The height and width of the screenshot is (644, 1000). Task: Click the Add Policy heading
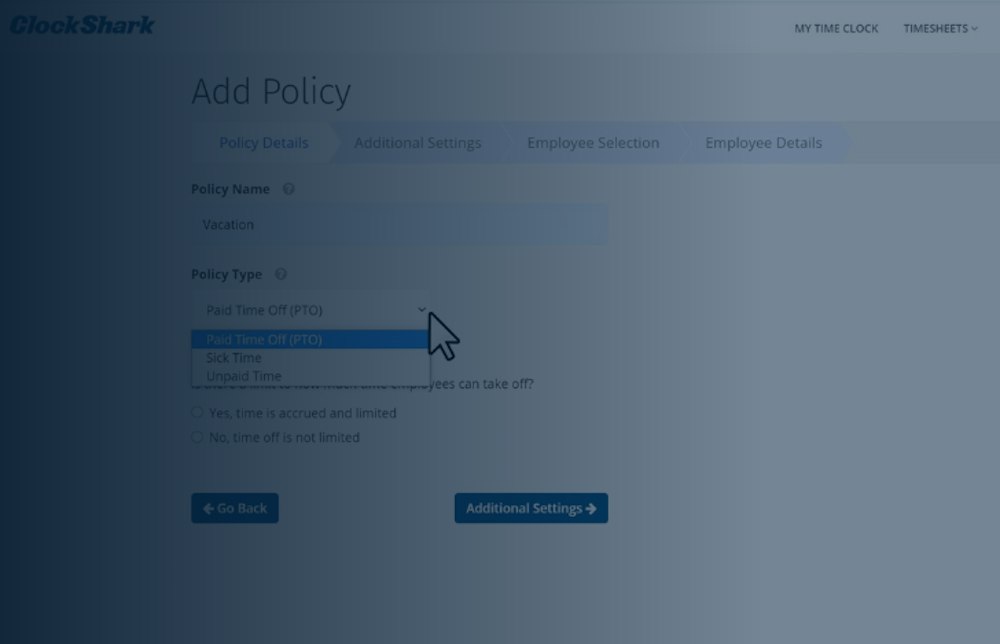(271, 91)
